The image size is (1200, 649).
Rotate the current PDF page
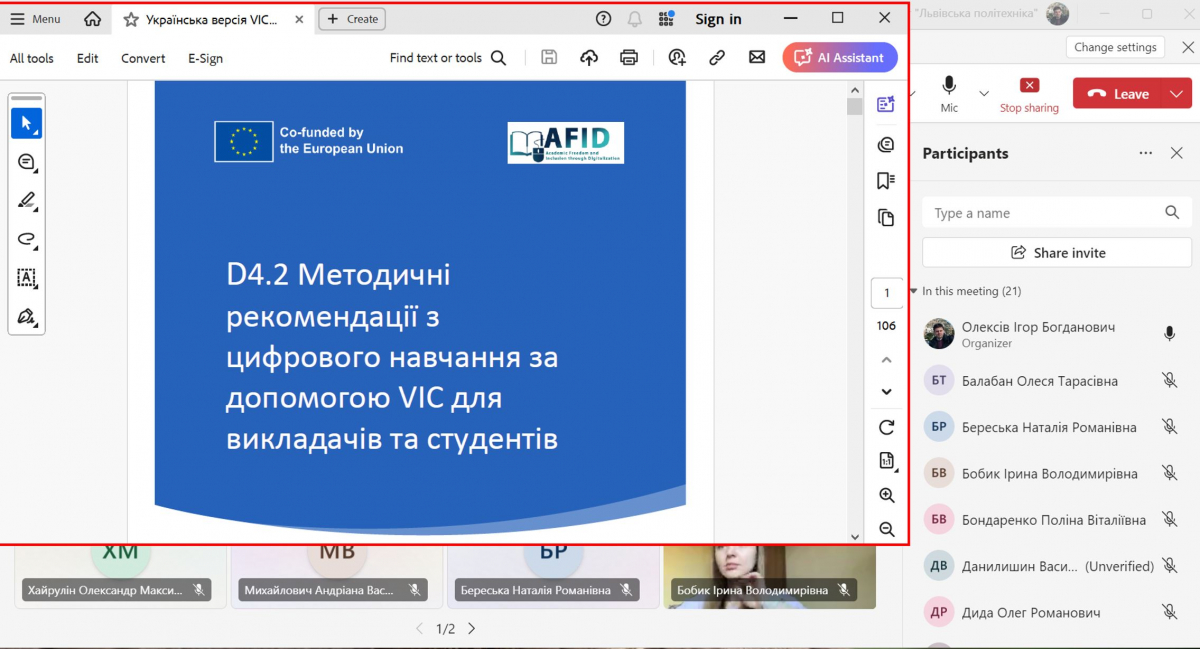tap(886, 427)
